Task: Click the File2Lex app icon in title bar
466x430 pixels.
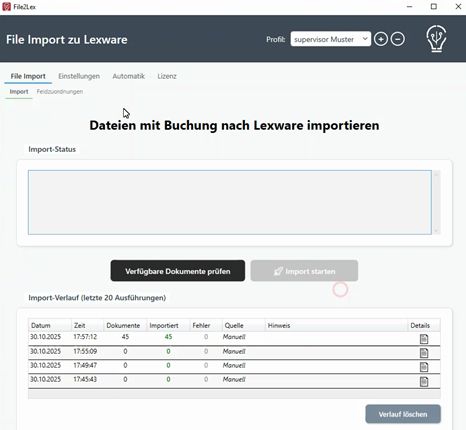Action: [6, 7]
